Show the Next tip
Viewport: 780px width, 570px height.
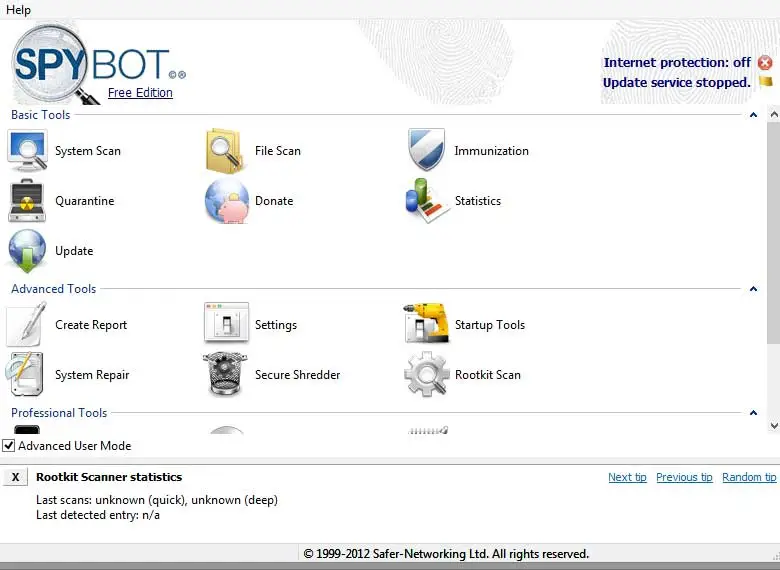[627, 477]
